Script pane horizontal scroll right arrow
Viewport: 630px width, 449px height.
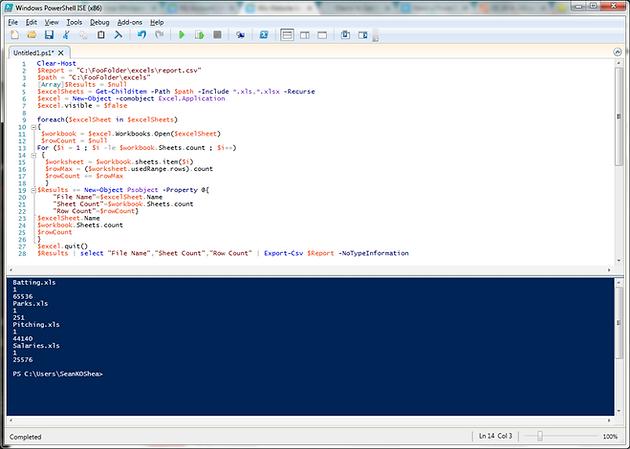tap(609, 270)
